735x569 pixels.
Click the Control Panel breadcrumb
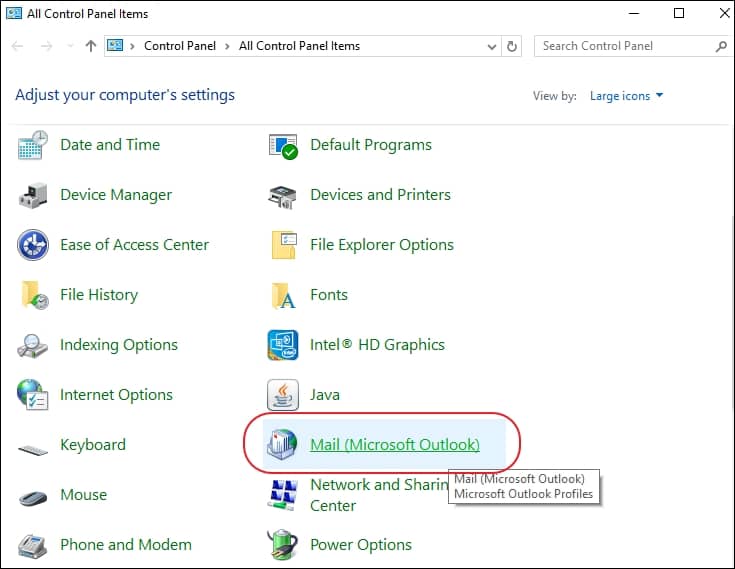[x=180, y=46]
